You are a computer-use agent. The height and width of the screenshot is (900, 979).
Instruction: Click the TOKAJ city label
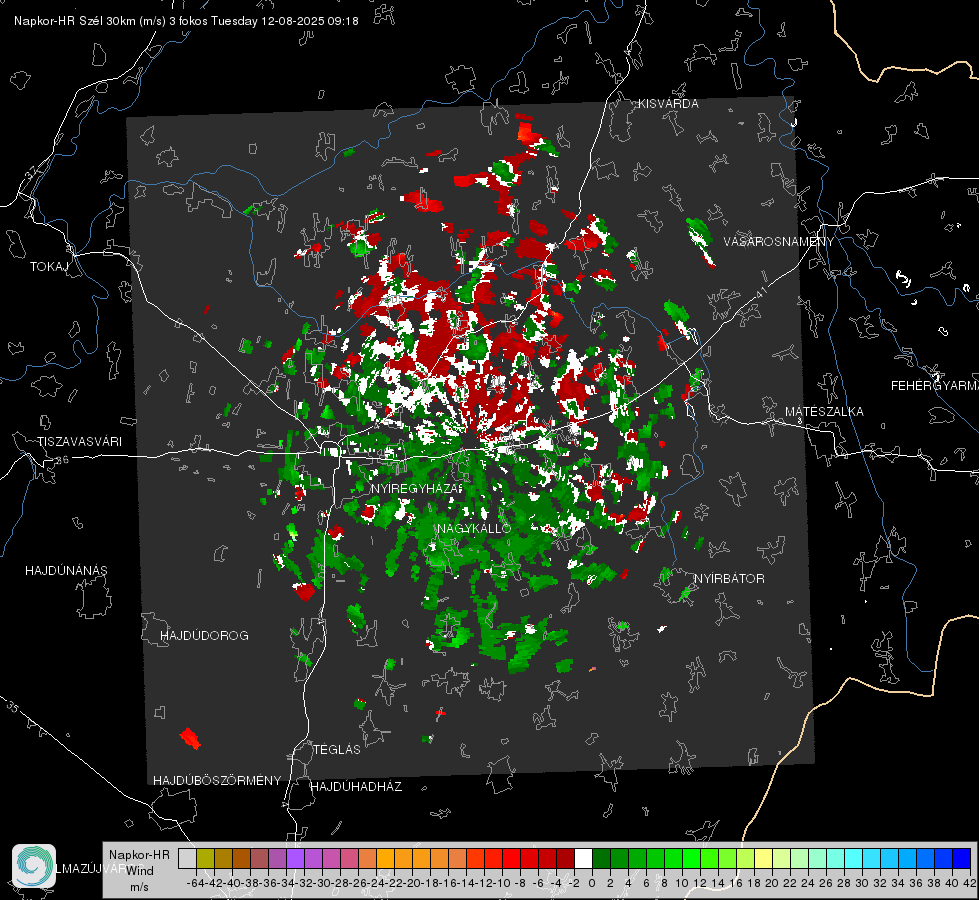coord(49,267)
